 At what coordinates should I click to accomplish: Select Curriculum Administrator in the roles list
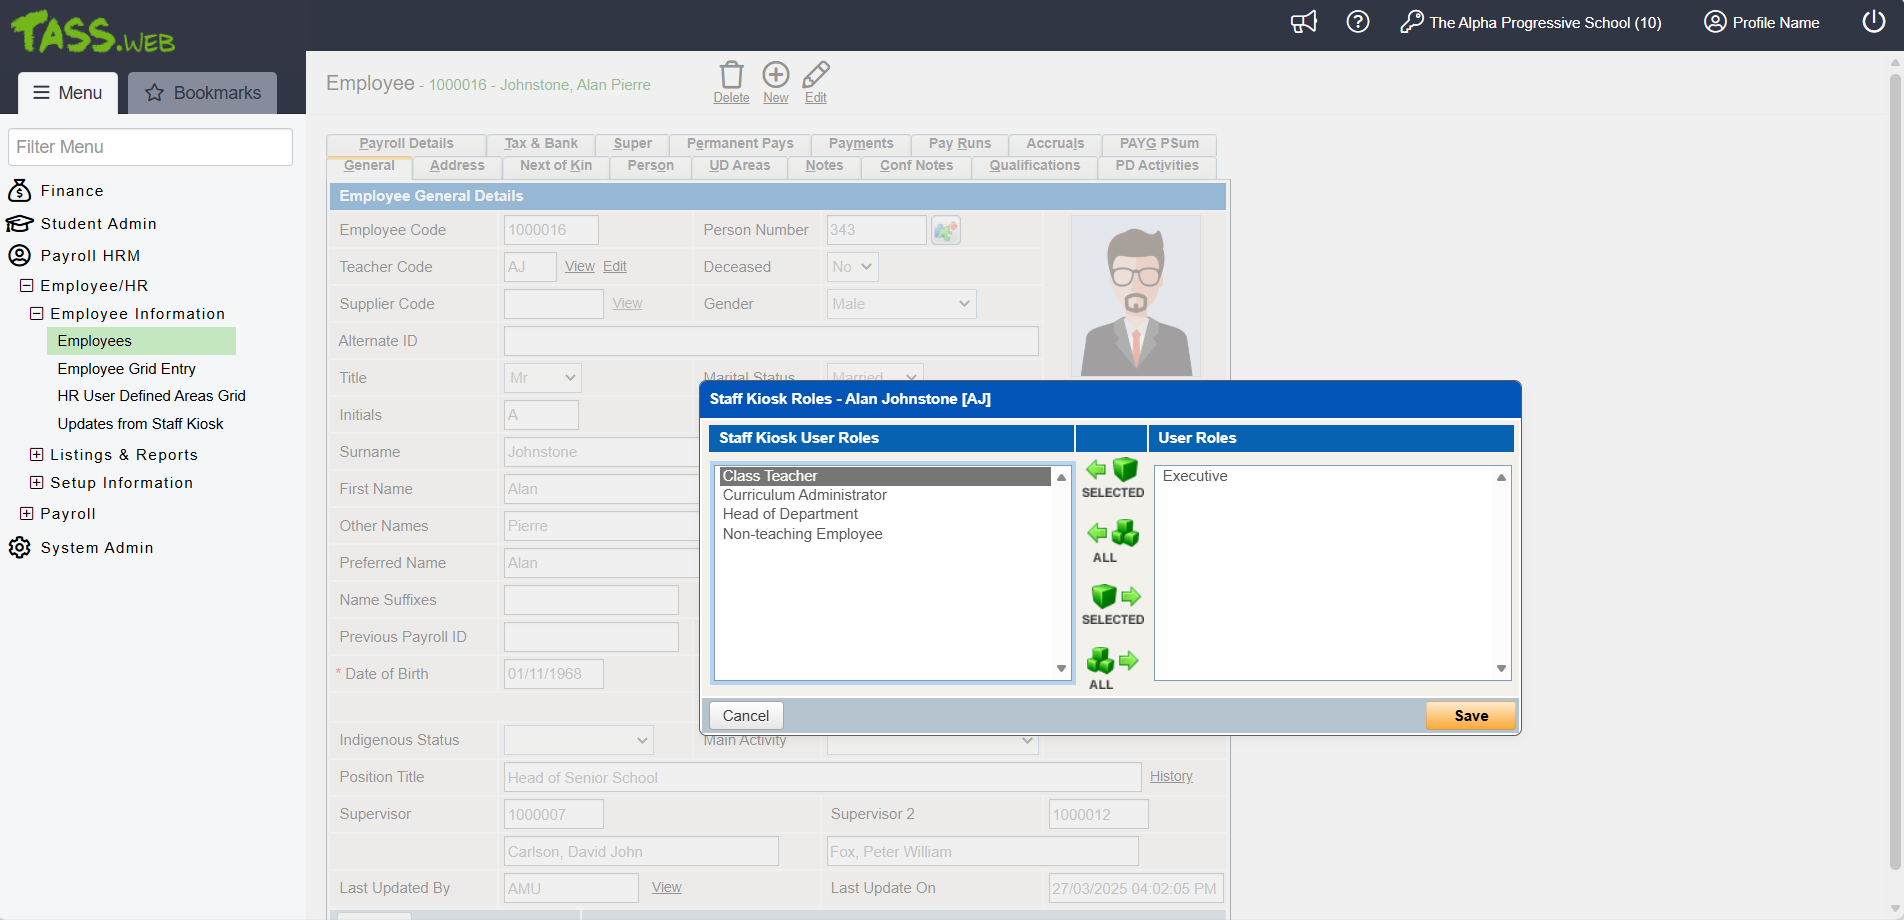(805, 495)
